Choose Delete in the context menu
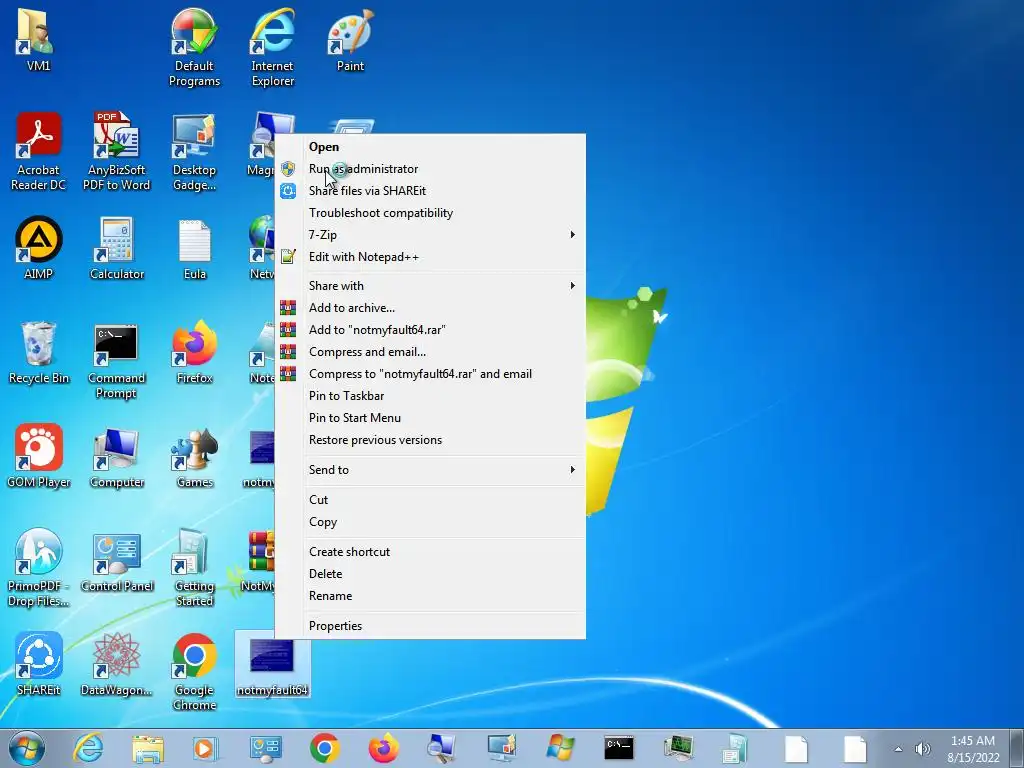Screen dimensions: 1024x768 (x=430, y=573)
